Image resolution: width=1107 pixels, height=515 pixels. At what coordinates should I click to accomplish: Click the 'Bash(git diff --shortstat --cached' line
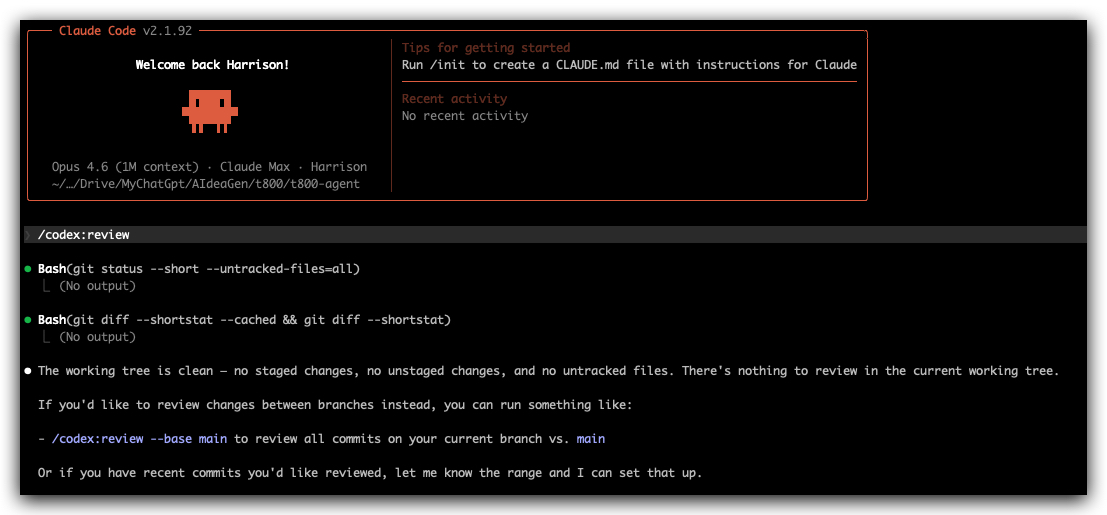244,320
